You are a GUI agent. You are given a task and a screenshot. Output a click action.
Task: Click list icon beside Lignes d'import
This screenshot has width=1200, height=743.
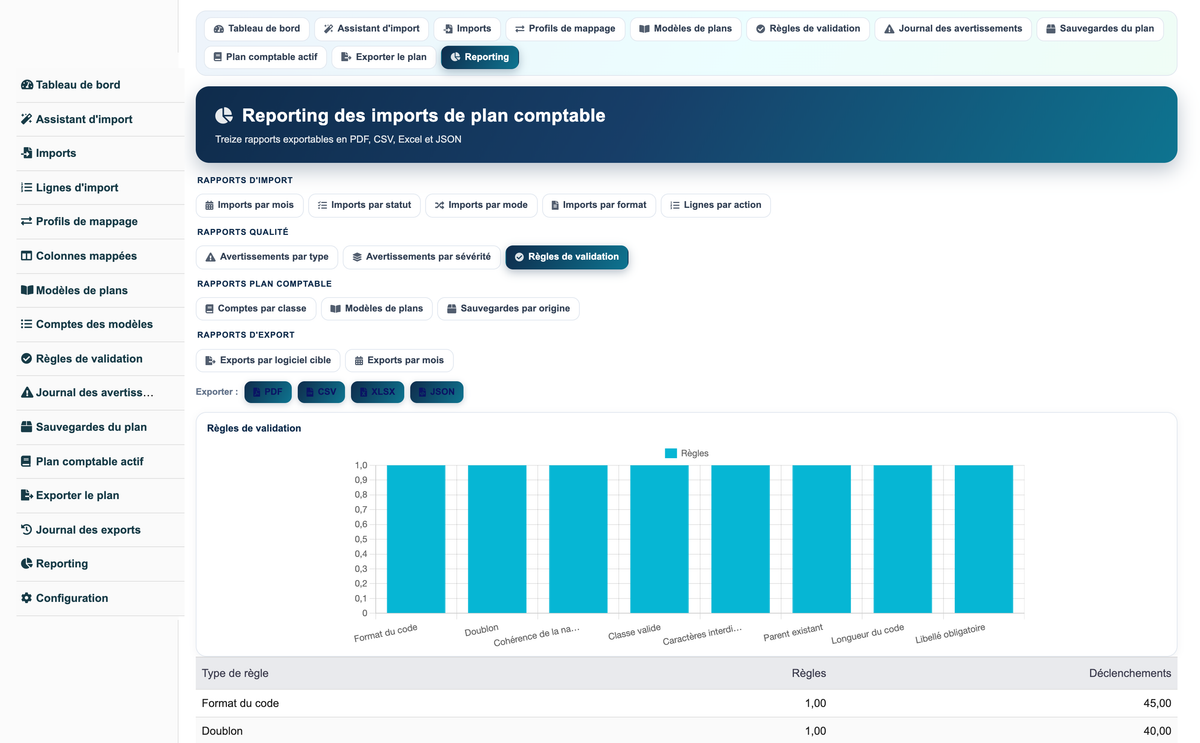[27, 187]
